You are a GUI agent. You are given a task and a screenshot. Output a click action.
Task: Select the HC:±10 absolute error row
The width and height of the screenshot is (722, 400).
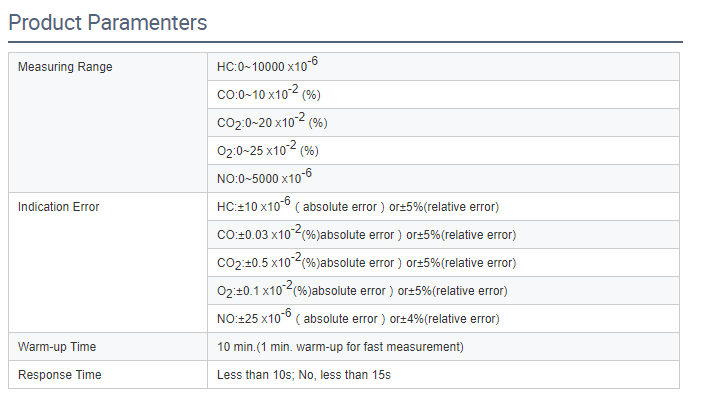point(443,207)
